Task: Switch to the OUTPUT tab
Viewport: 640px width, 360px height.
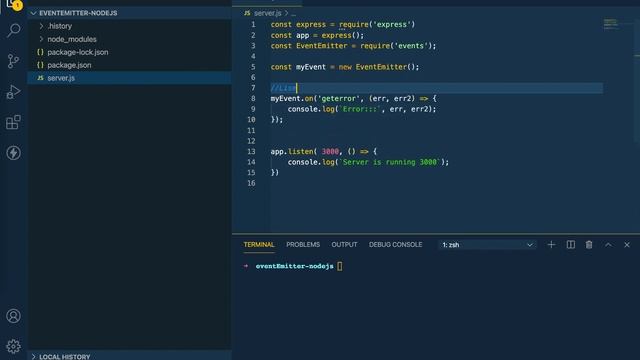Action: coord(344,244)
